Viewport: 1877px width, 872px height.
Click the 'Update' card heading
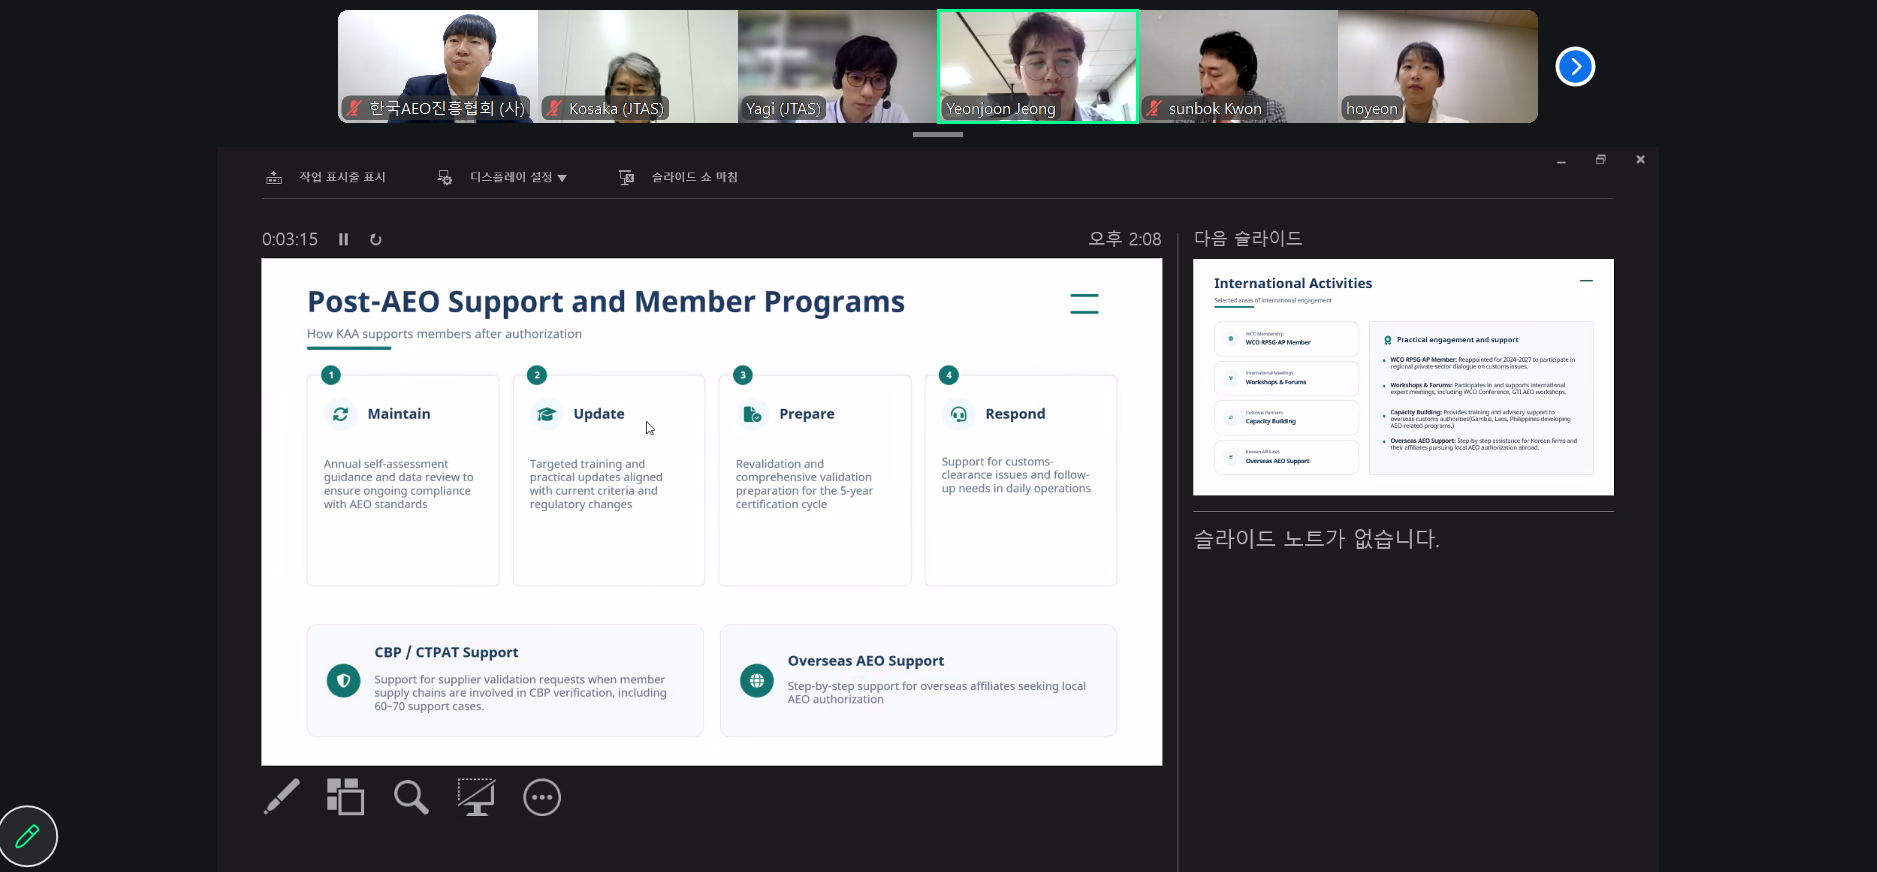(x=599, y=414)
